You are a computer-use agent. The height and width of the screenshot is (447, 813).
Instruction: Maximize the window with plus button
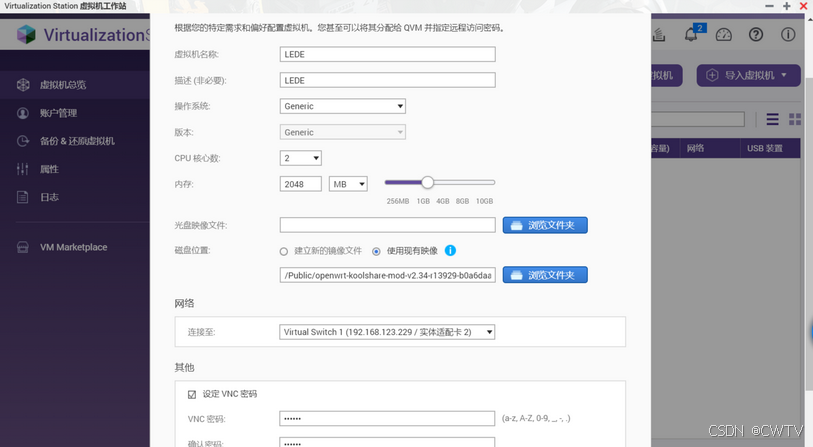[x=787, y=6]
